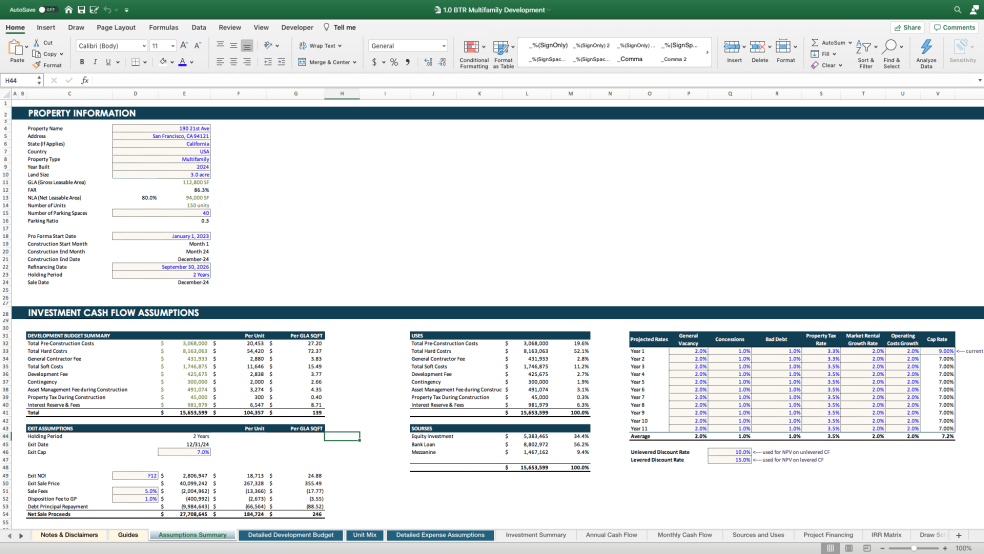Image resolution: width=984 pixels, height=554 pixels.
Task: Click the percent style icon
Action: [393, 62]
